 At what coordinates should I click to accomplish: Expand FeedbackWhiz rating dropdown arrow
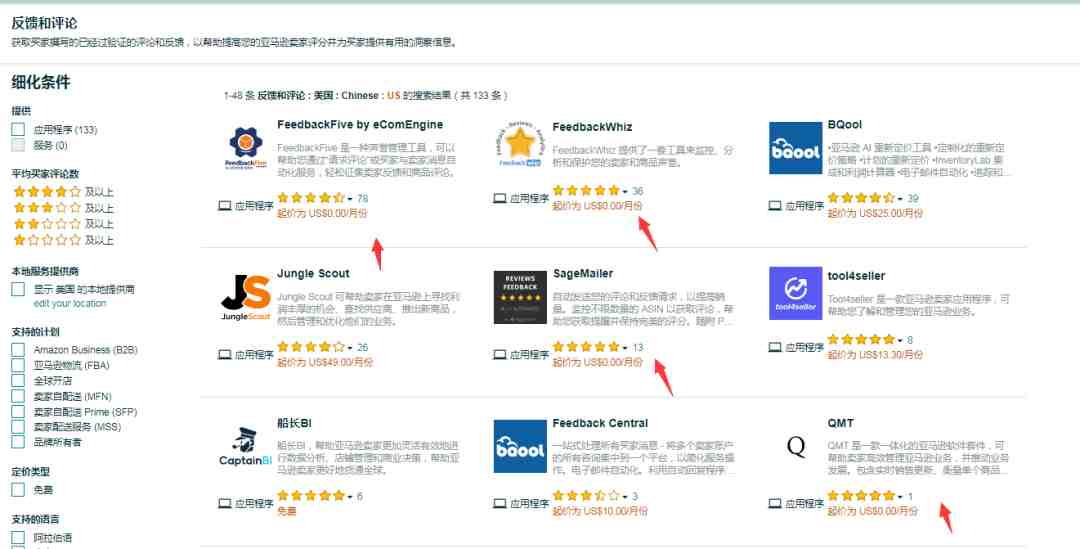pos(625,191)
